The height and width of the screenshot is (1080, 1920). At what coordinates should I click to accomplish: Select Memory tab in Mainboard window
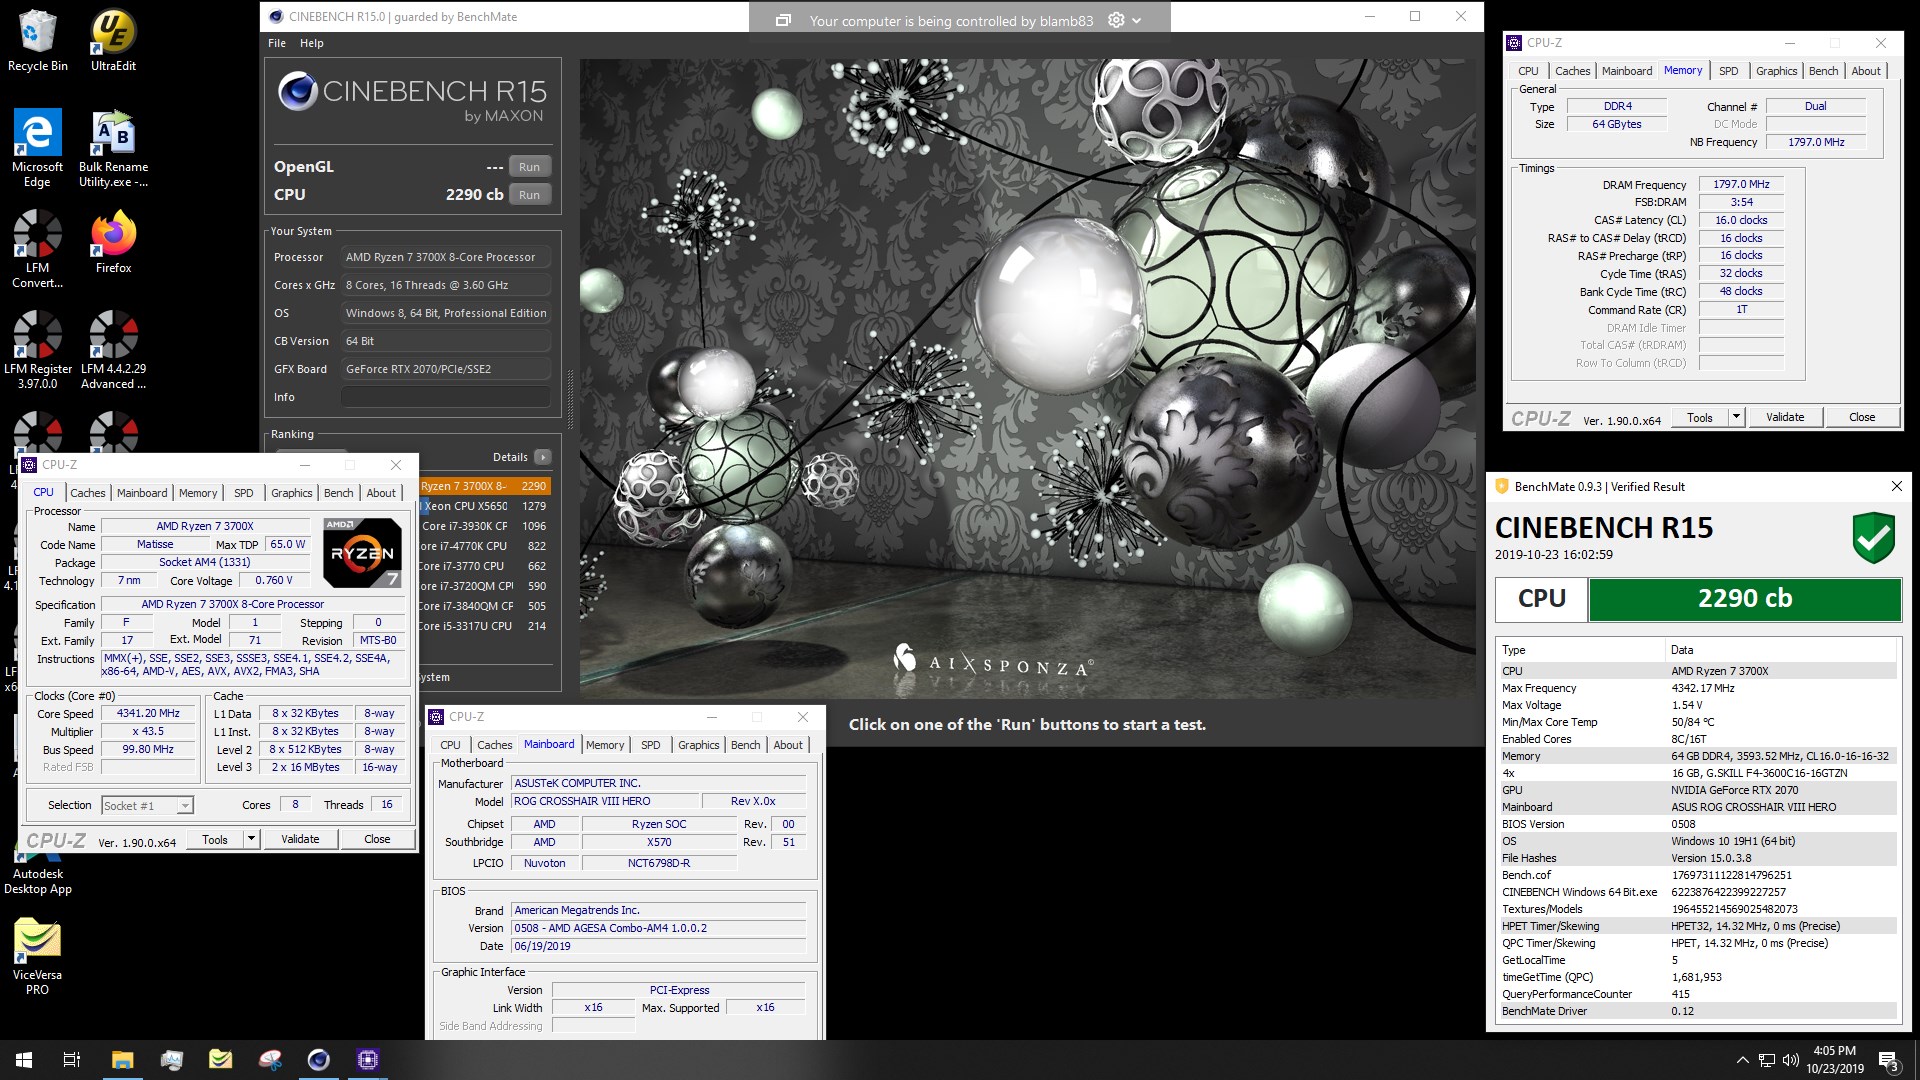(605, 745)
